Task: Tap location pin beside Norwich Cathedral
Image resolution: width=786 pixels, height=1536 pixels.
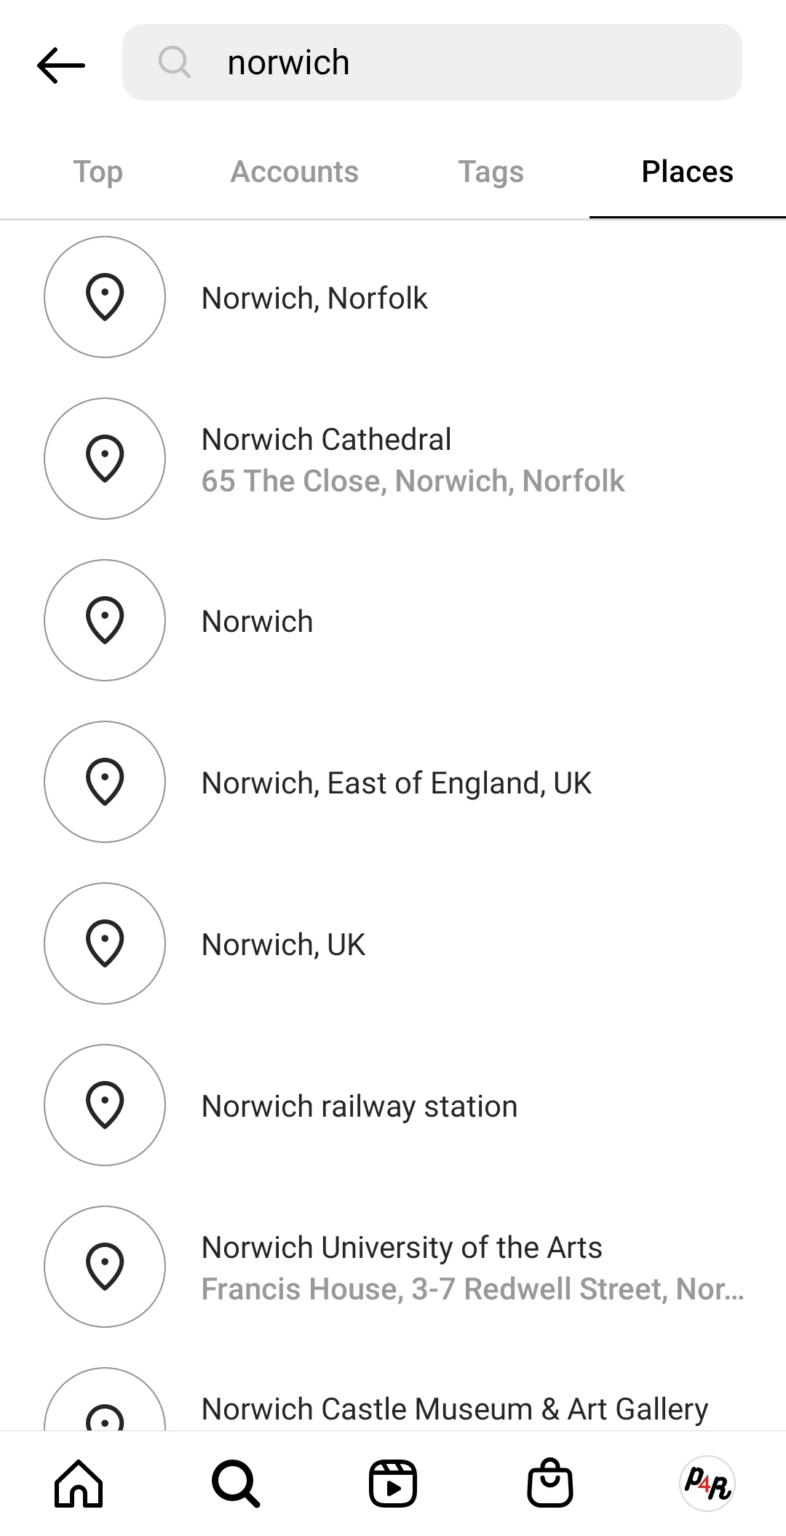Action: (x=105, y=459)
